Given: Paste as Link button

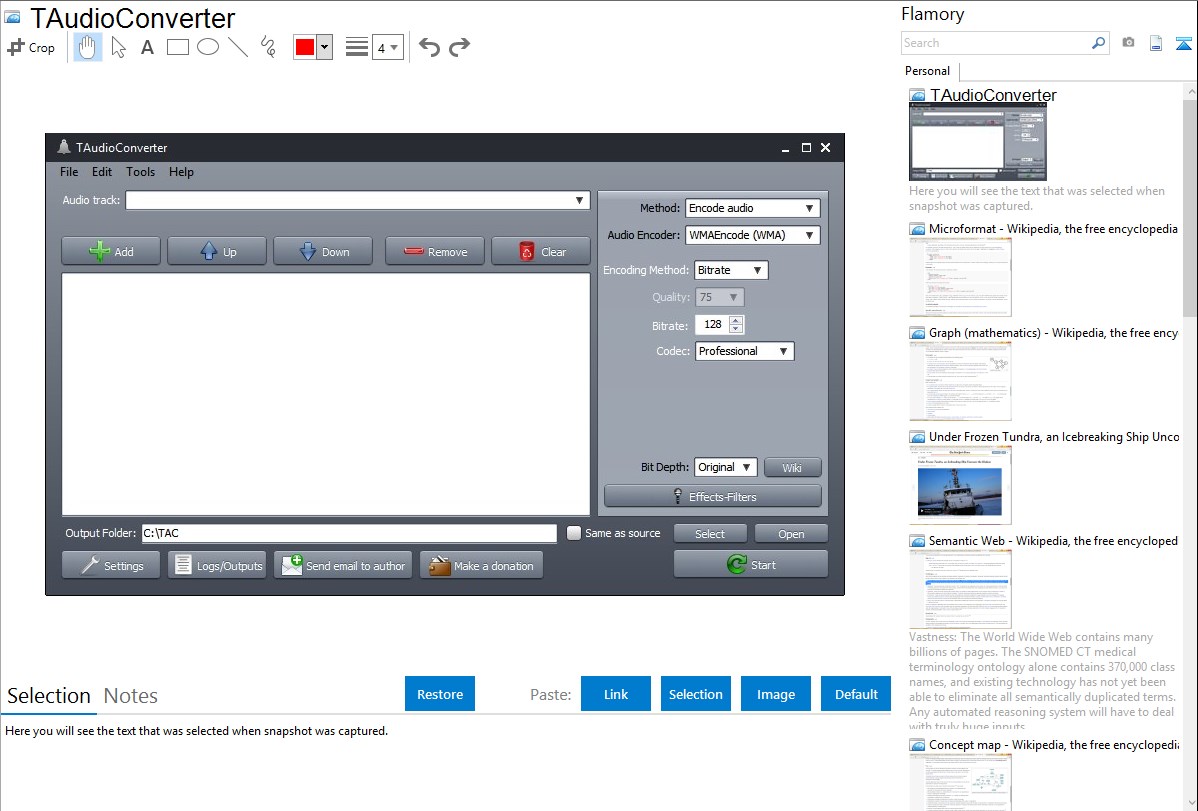Looking at the screenshot, I should (616, 694).
